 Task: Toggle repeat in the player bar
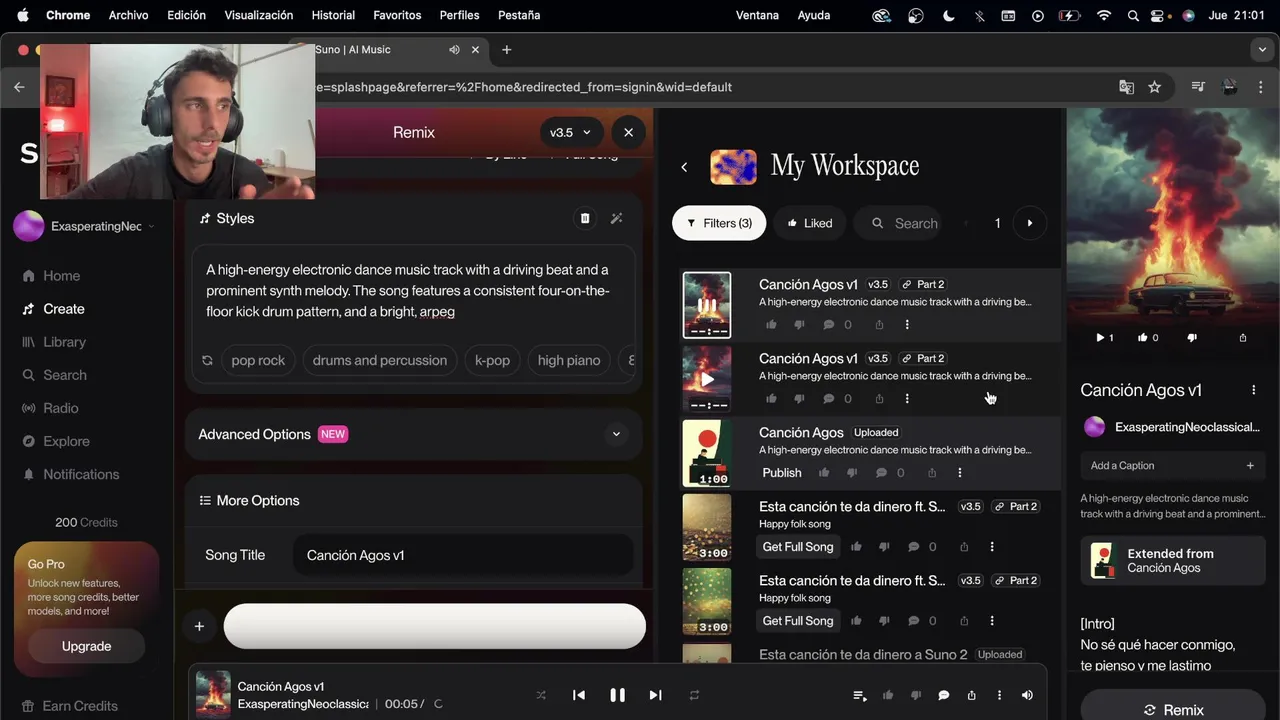point(694,695)
